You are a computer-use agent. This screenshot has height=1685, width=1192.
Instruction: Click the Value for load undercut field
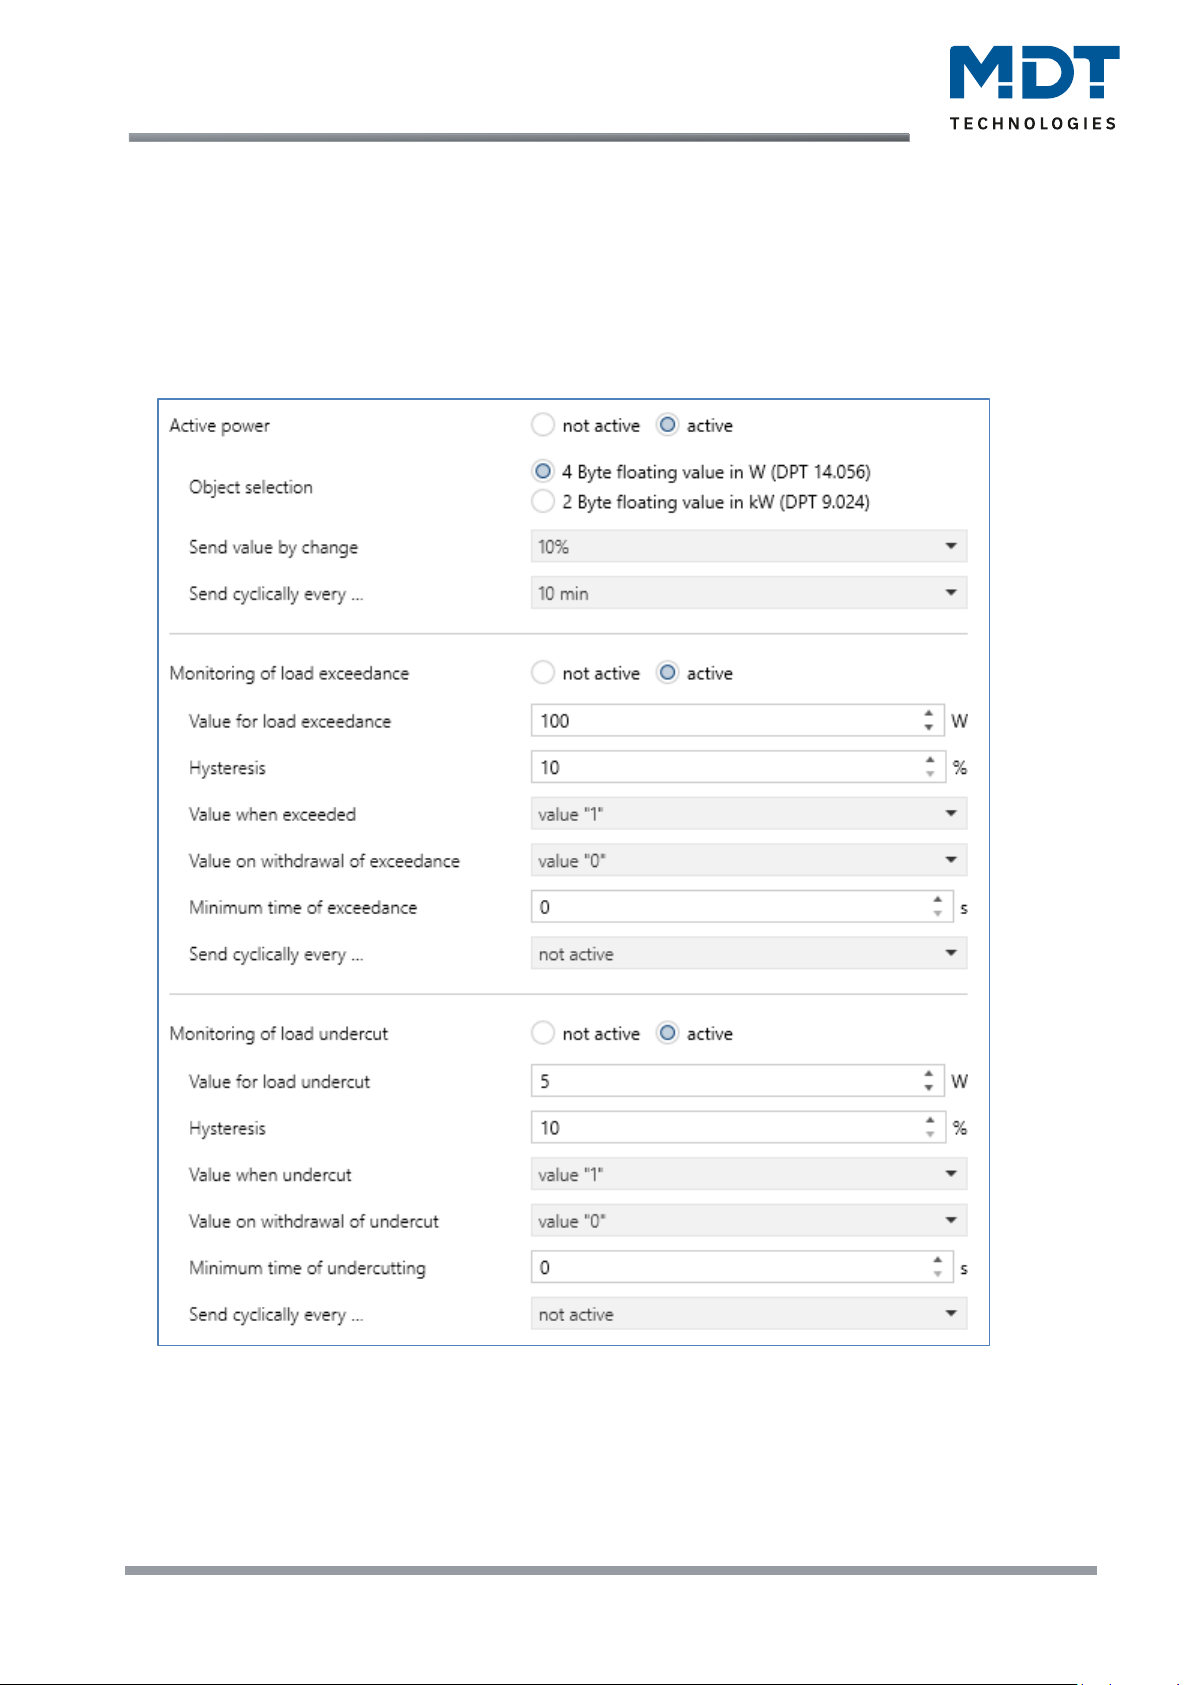(x=738, y=1081)
